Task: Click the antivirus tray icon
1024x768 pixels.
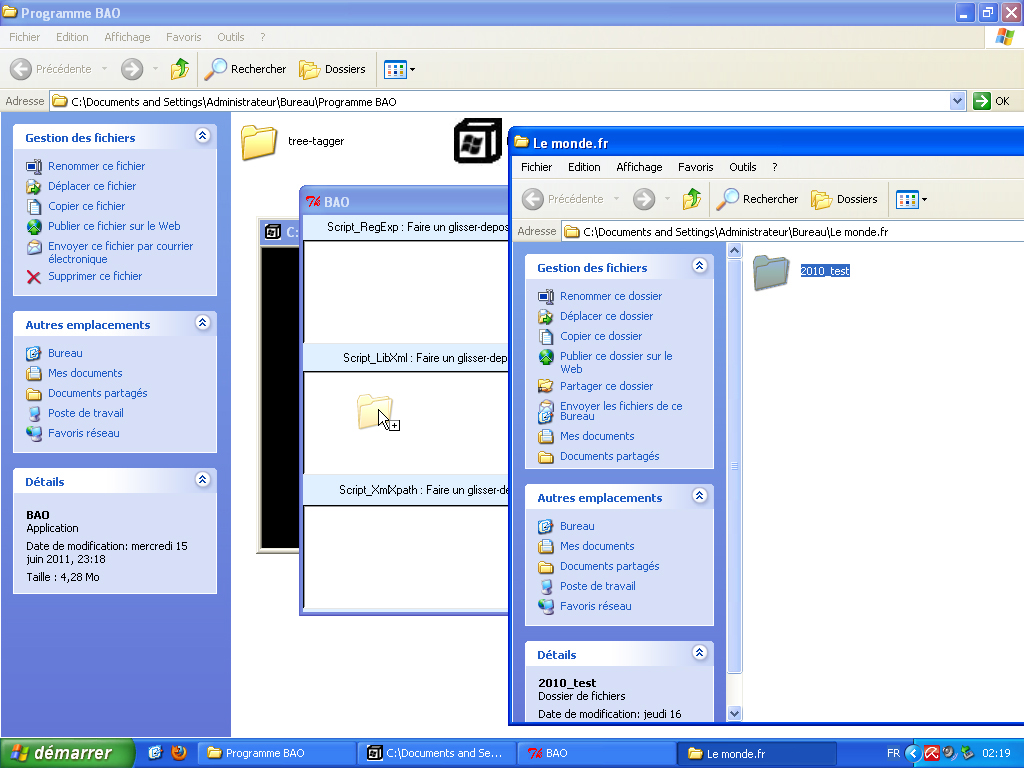Action: click(x=931, y=754)
